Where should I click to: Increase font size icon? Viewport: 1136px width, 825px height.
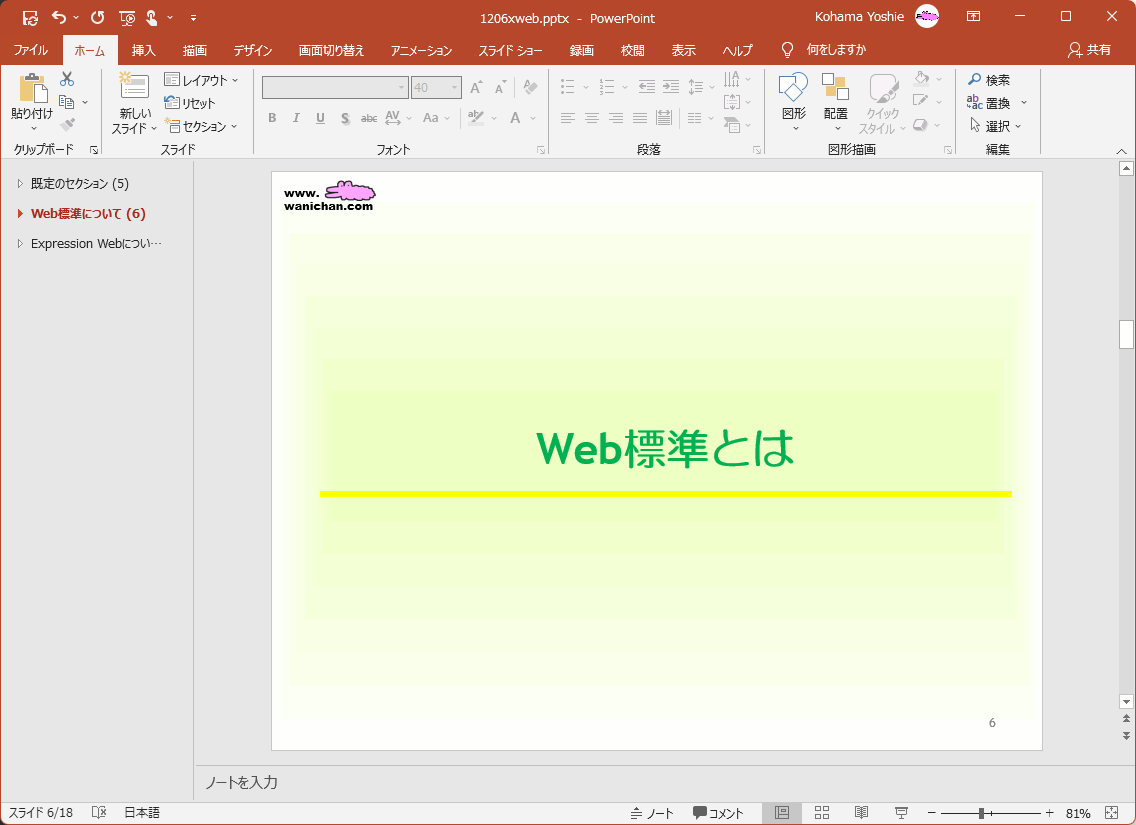pyautogui.click(x=476, y=88)
